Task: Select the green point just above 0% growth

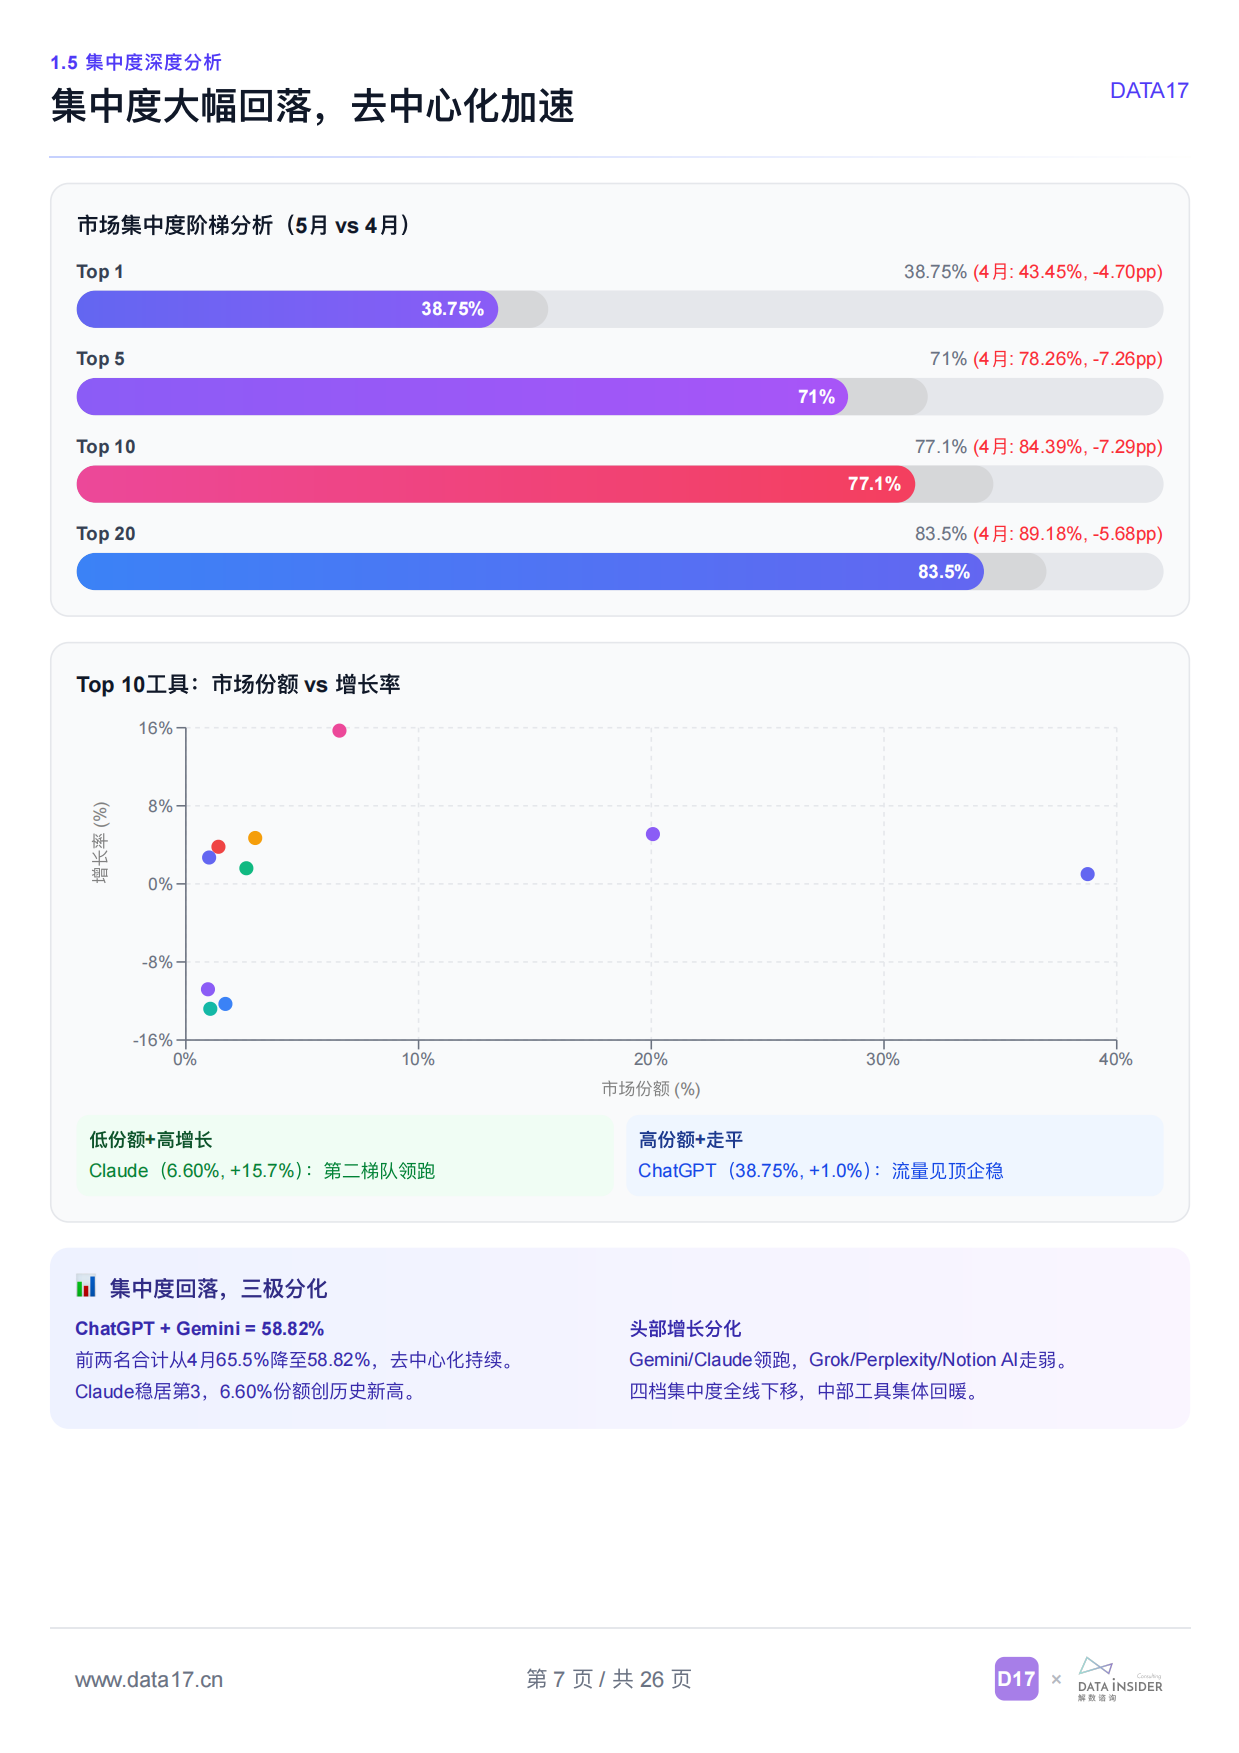Action: pyautogui.click(x=246, y=868)
